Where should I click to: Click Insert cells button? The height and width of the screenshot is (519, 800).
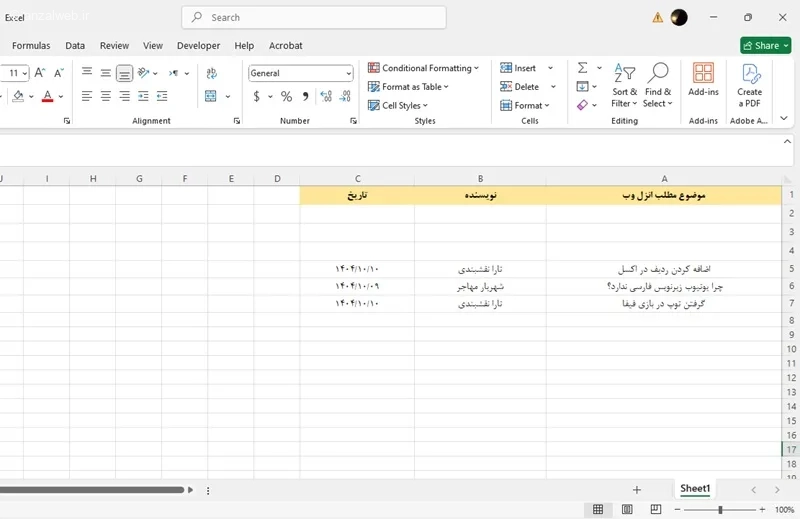pos(518,68)
